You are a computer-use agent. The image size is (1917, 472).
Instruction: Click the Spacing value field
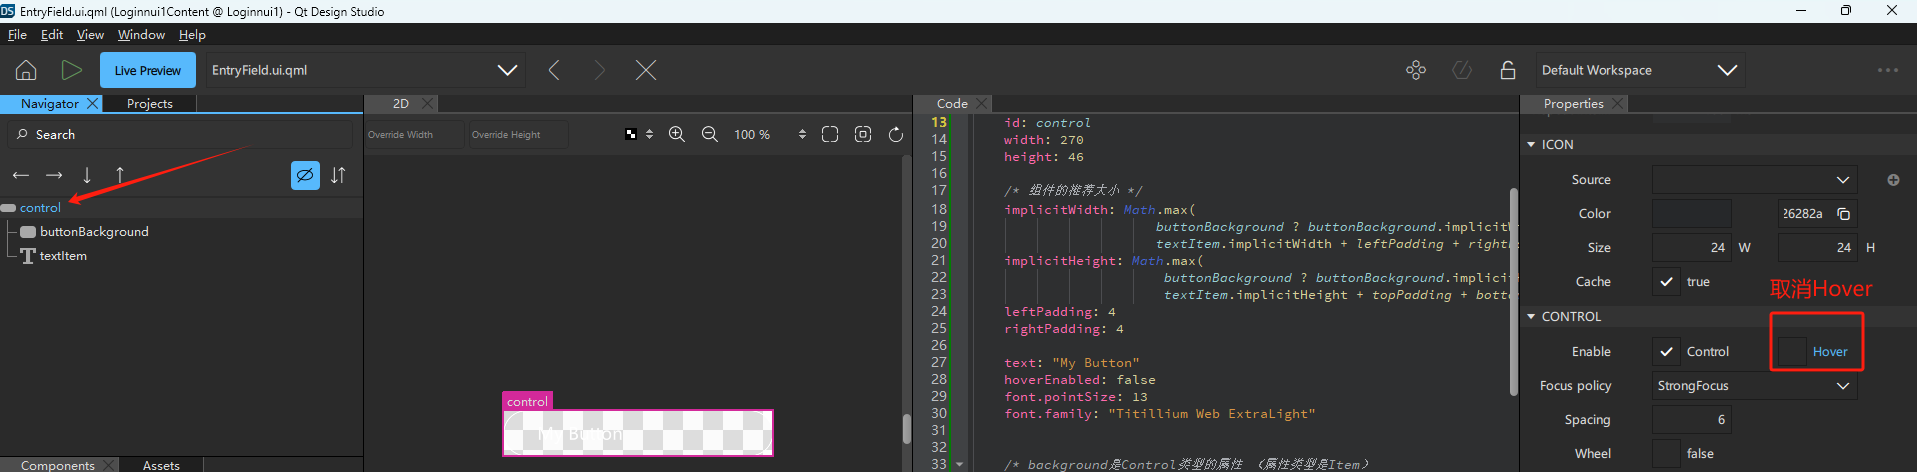coord(1691,420)
